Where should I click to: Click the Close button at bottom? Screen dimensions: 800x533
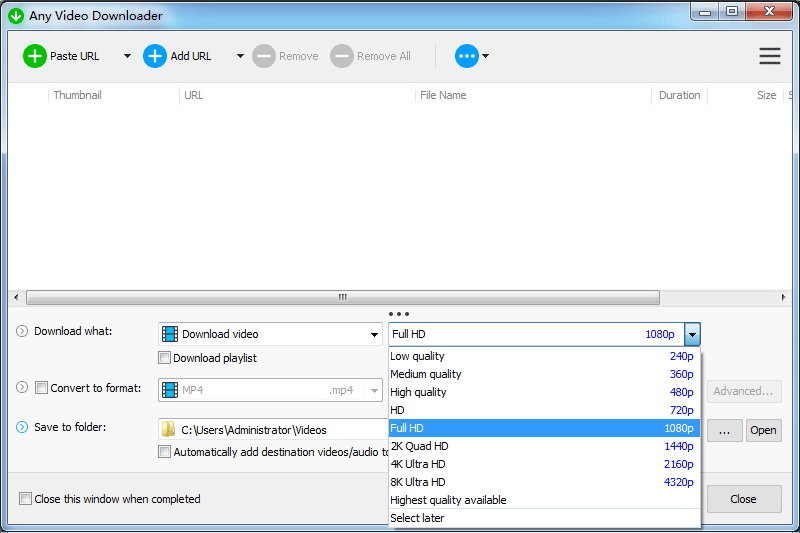[x=744, y=499]
